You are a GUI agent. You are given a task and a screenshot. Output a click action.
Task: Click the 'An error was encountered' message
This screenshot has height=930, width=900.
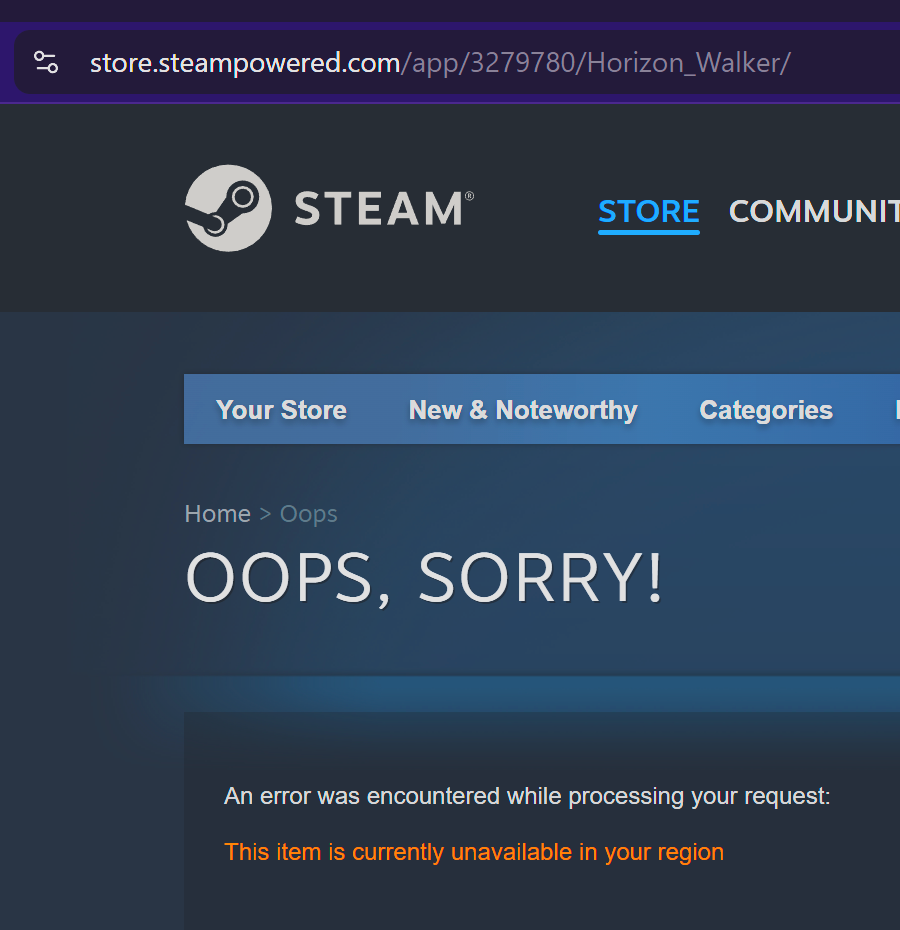(x=527, y=797)
